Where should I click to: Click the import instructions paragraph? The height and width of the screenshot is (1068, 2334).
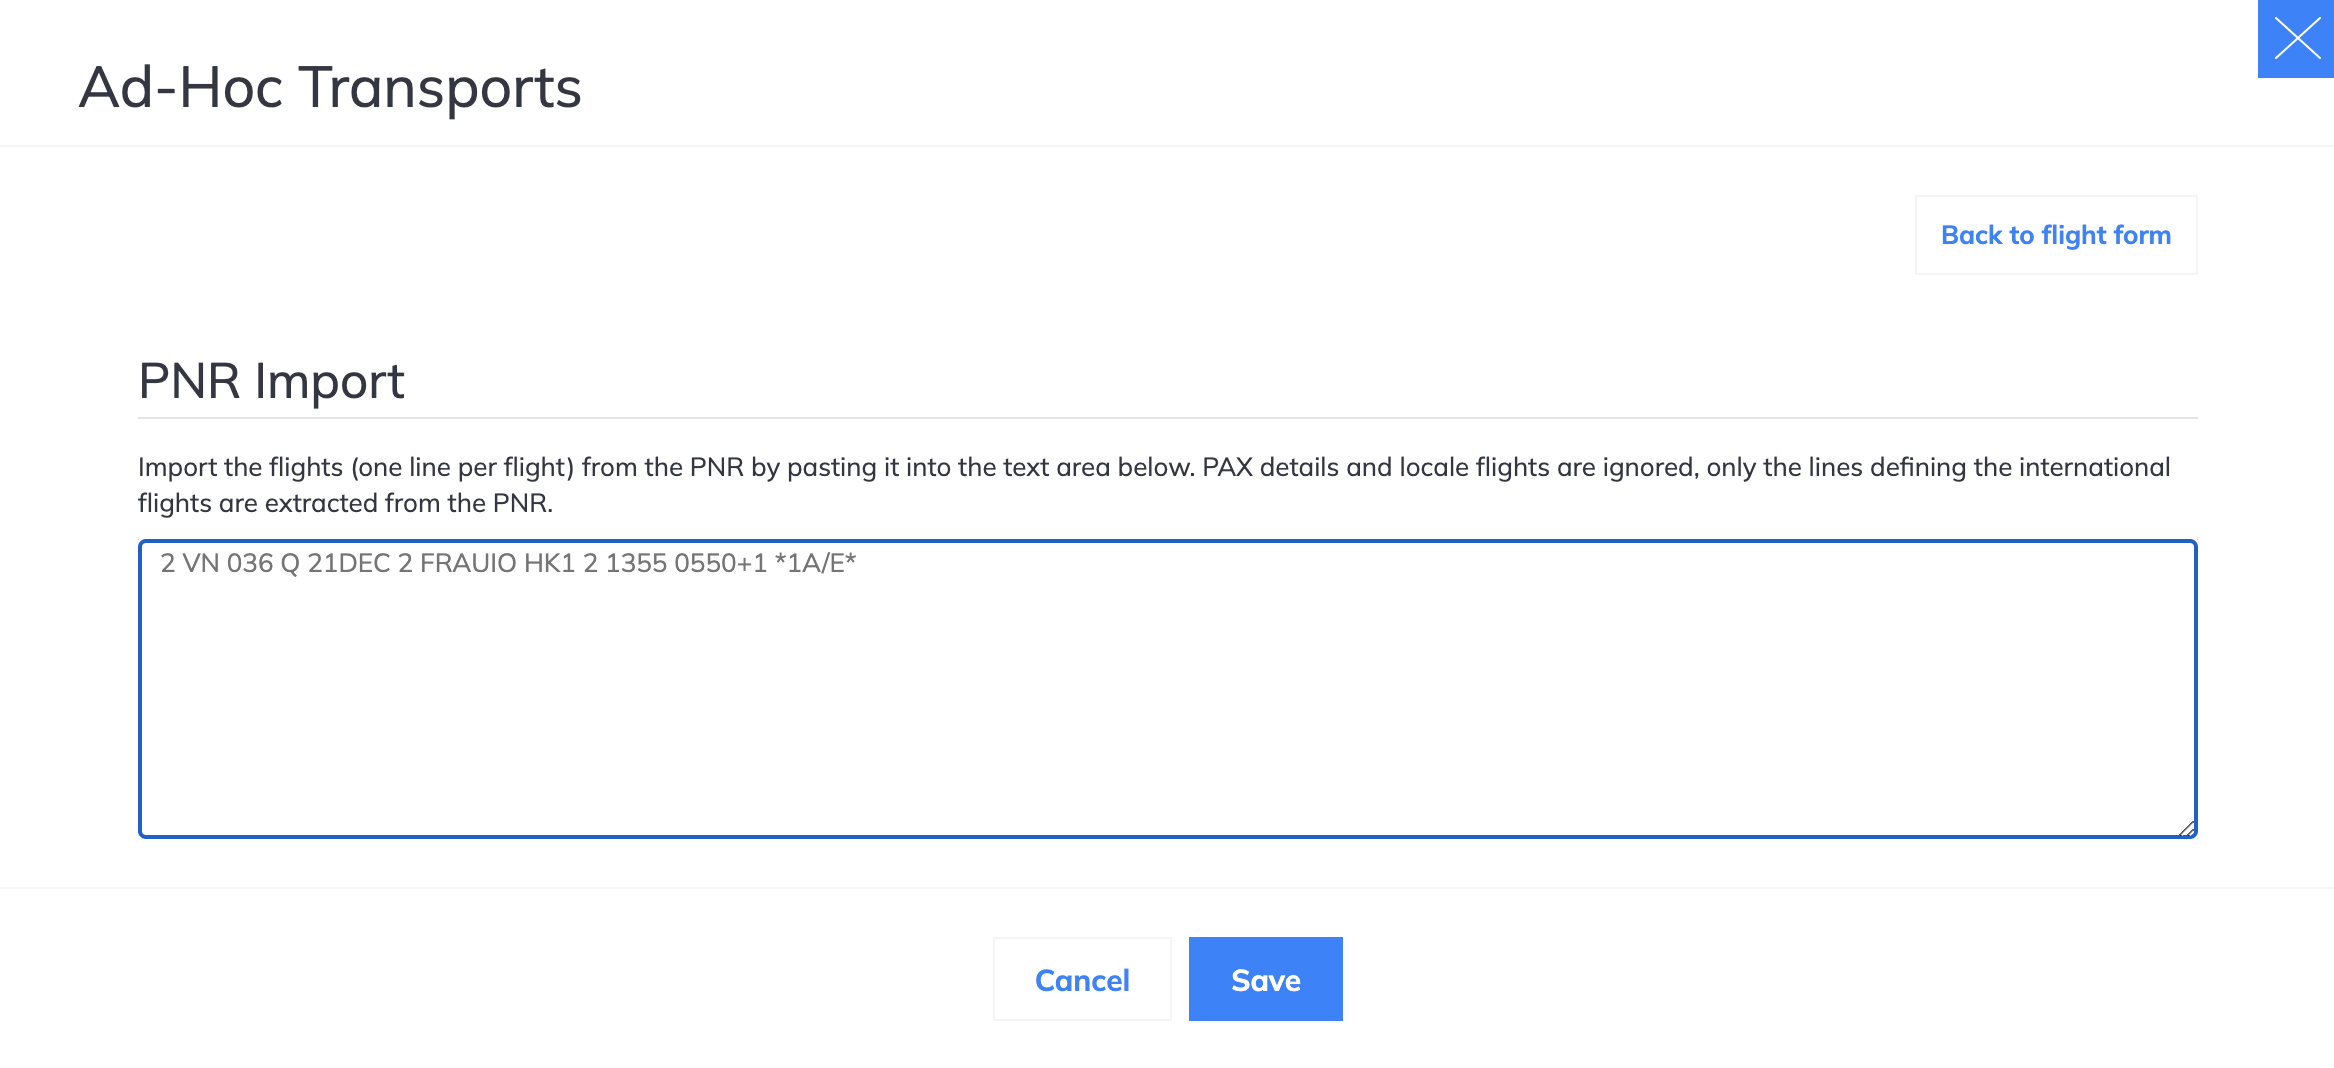[x=1154, y=485]
